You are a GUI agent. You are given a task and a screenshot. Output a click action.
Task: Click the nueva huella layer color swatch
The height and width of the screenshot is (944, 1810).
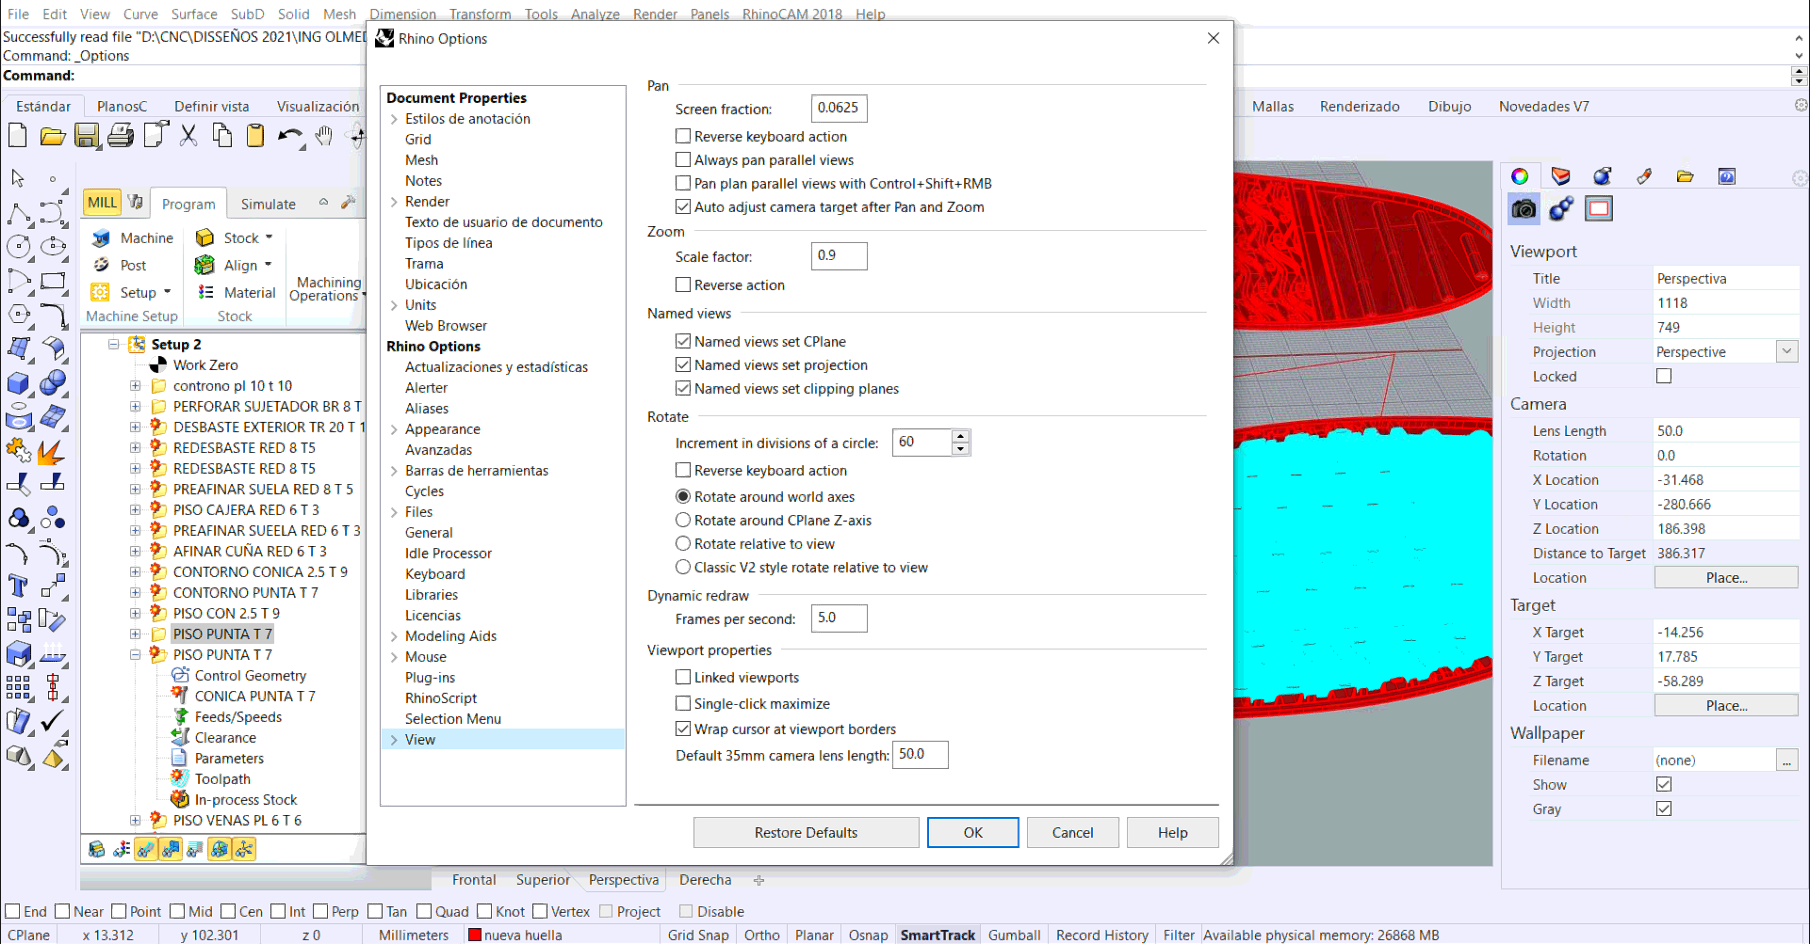coord(475,935)
